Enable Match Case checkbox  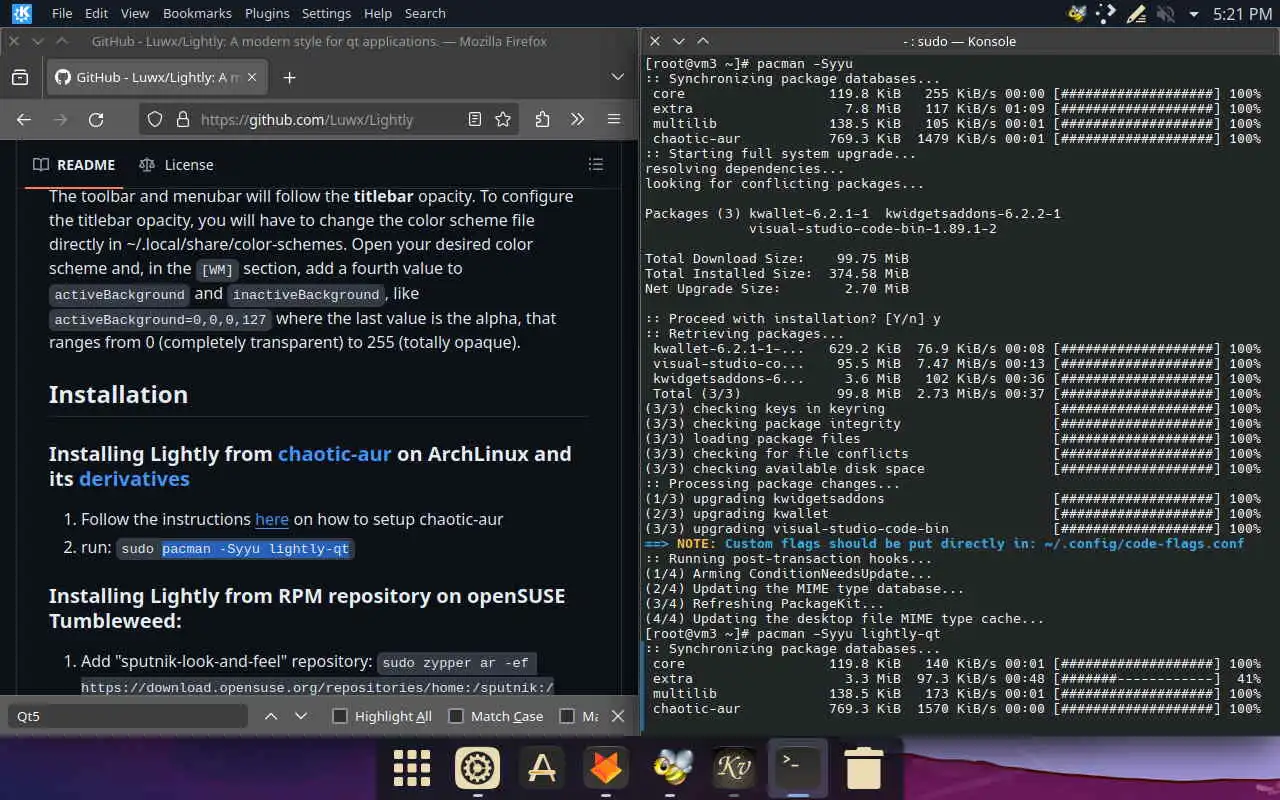[456, 716]
